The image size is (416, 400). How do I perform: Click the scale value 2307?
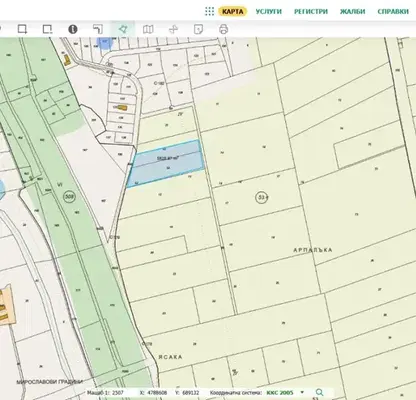click(116, 393)
